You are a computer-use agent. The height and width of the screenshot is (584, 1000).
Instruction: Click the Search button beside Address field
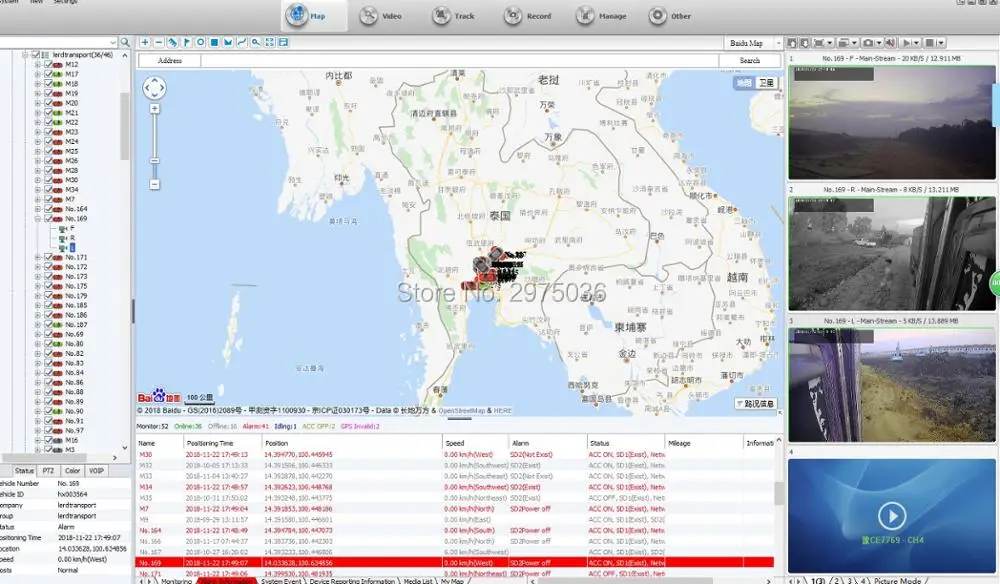click(x=749, y=61)
